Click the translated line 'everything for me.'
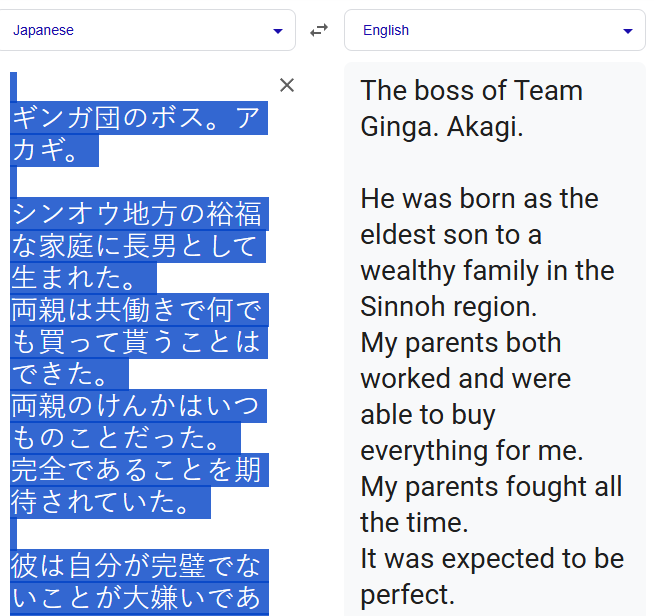Screen dimensions: 654x616 (x=472, y=450)
